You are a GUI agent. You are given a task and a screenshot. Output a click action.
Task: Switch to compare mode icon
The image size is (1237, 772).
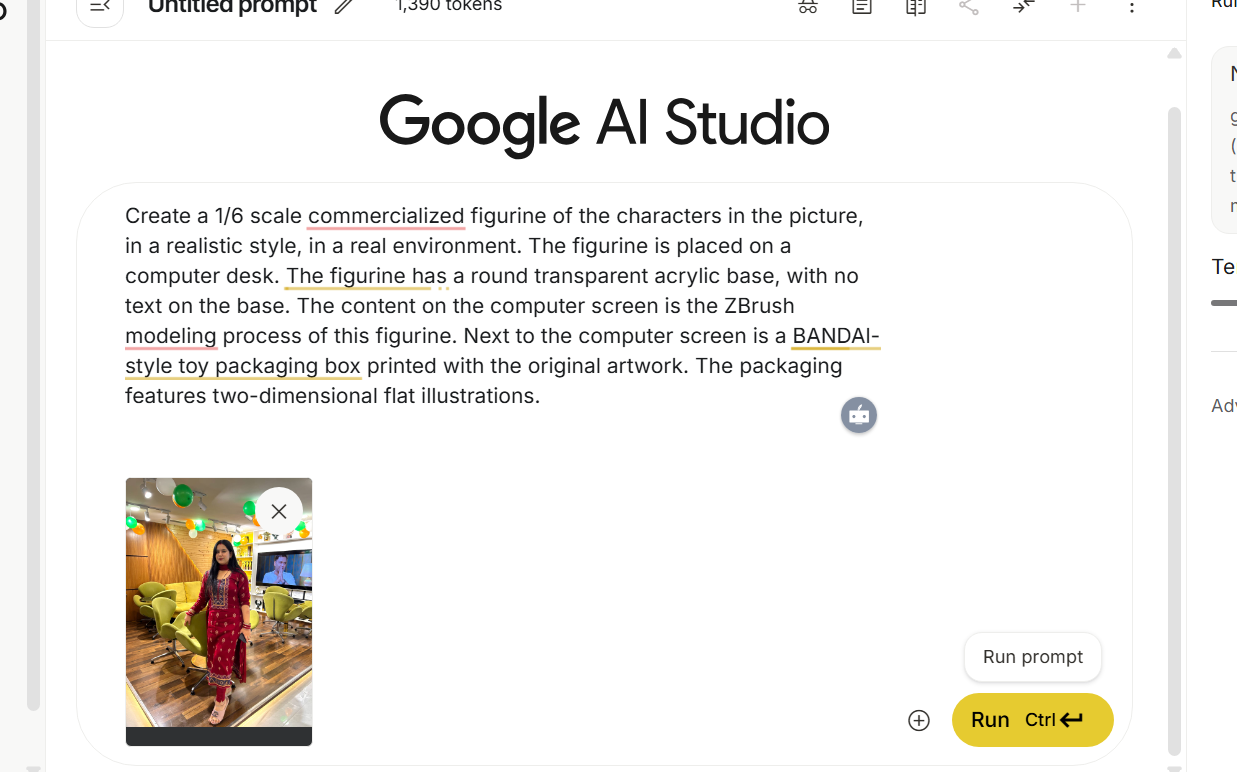point(916,7)
